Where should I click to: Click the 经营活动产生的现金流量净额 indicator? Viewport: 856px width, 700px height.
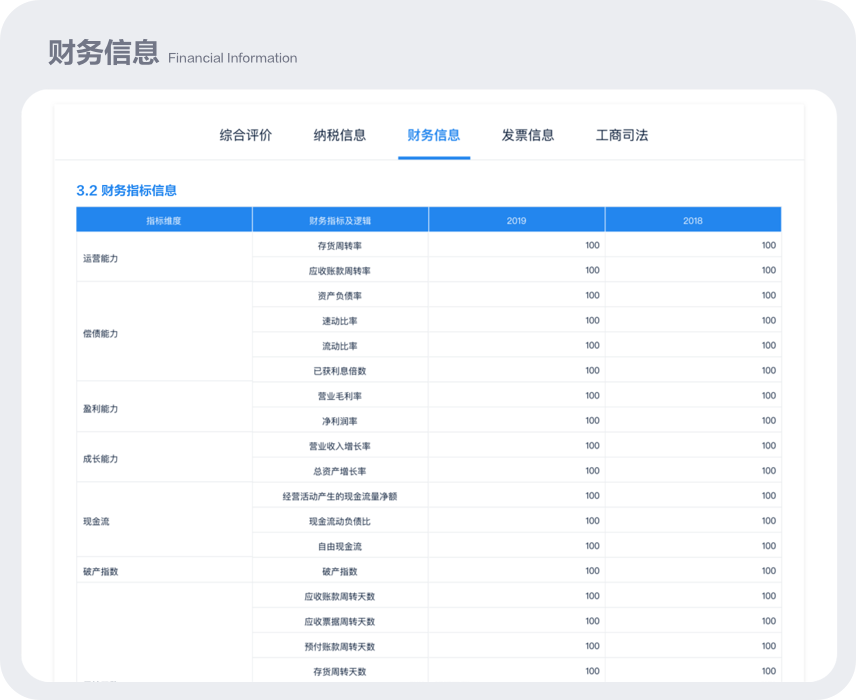pyautogui.click(x=340, y=496)
